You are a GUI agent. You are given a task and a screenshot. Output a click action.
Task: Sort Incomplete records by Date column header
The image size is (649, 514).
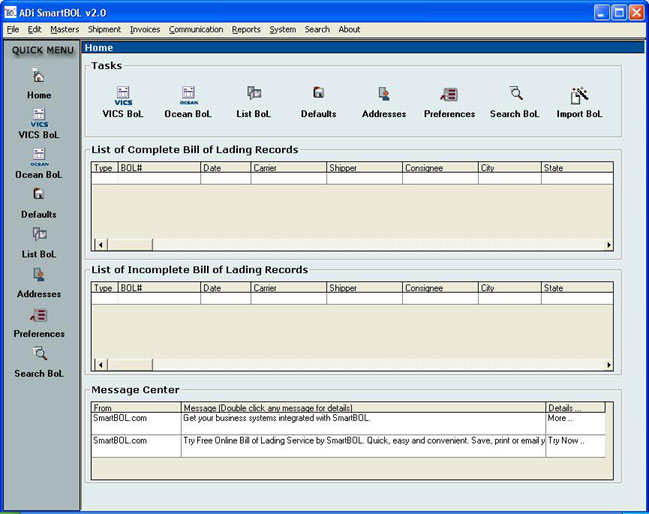[x=226, y=288]
